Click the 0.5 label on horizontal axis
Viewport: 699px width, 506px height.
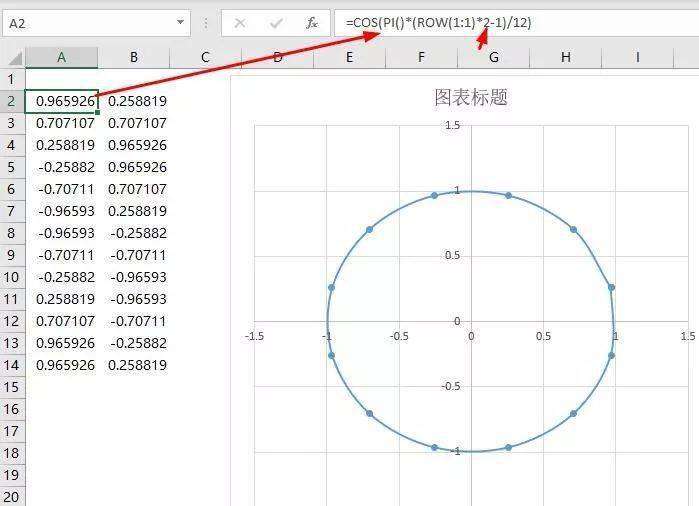coord(543,336)
